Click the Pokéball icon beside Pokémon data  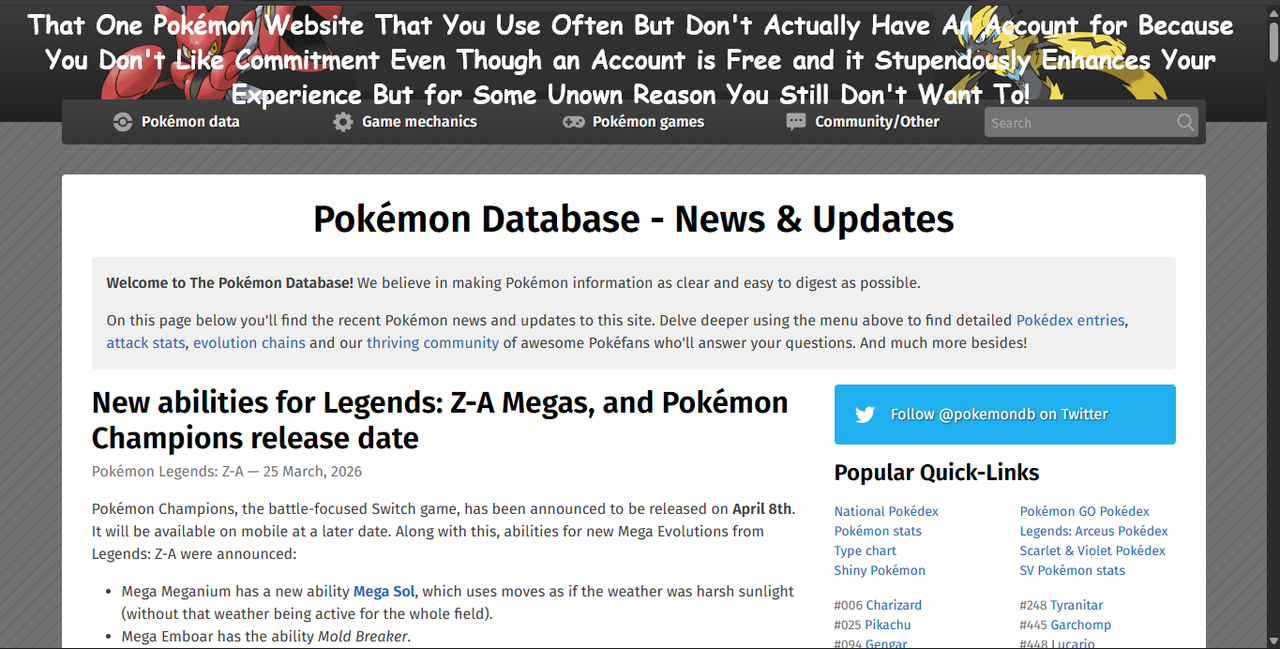click(x=122, y=122)
